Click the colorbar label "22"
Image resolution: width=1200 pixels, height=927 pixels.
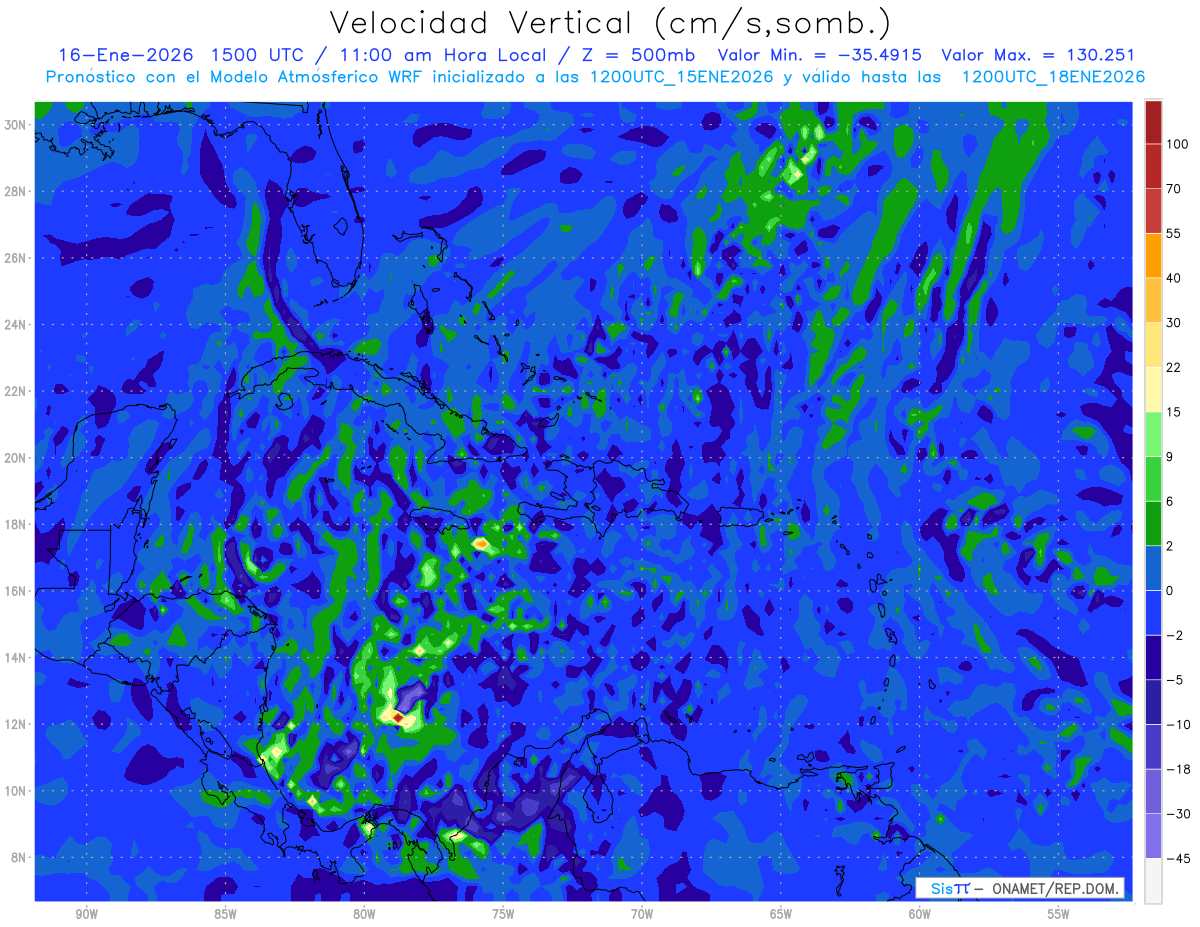(x=1174, y=367)
